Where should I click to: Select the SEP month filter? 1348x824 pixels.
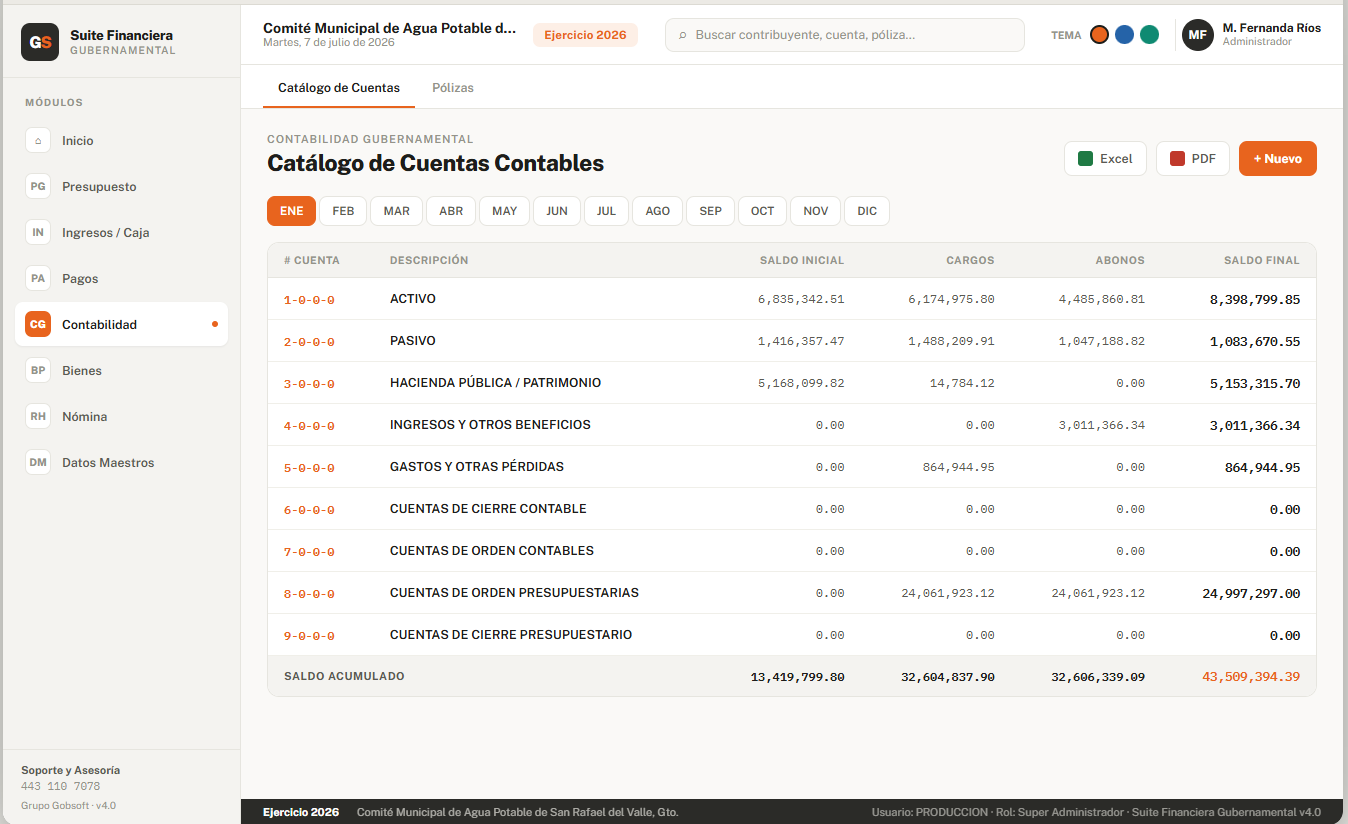tap(710, 211)
